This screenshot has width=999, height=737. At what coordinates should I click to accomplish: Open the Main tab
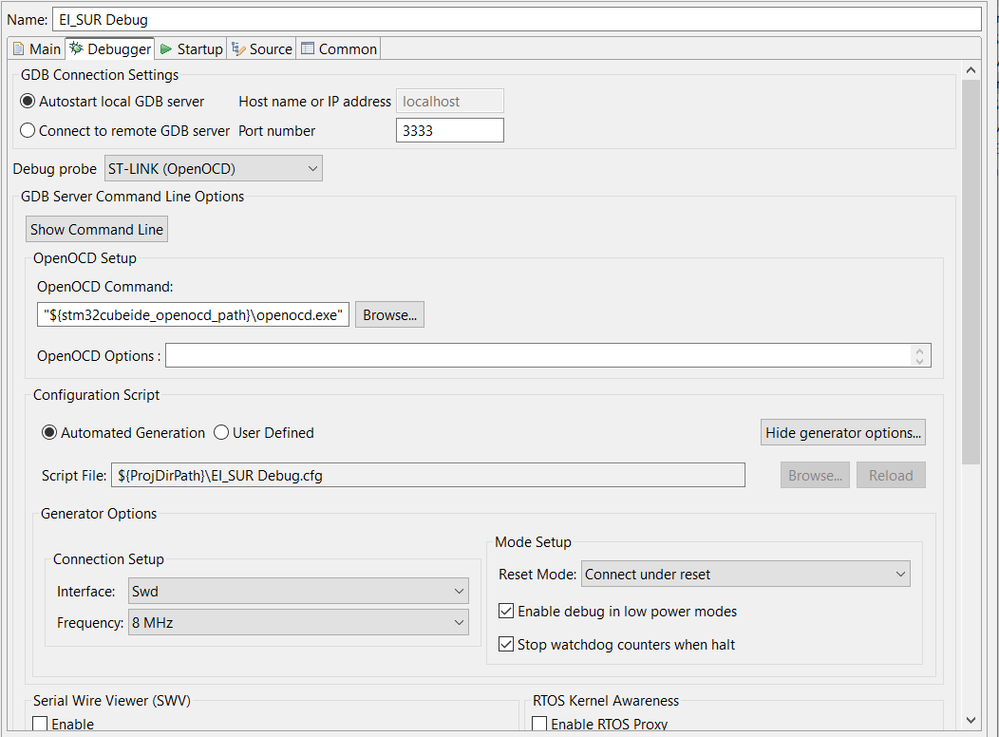coord(36,49)
